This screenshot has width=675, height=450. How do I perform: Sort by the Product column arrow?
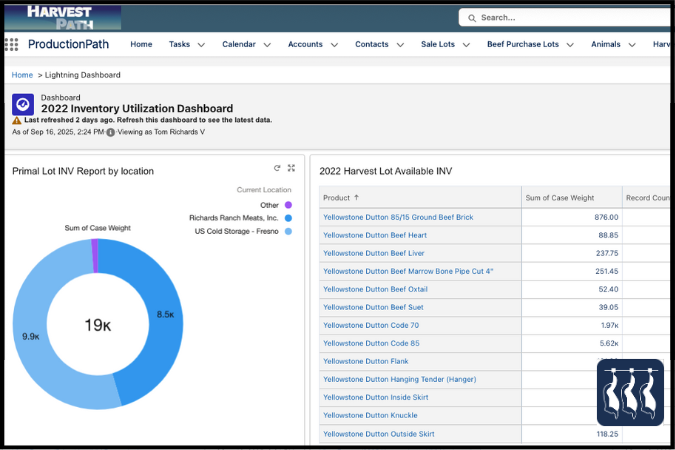click(x=356, y=198)
